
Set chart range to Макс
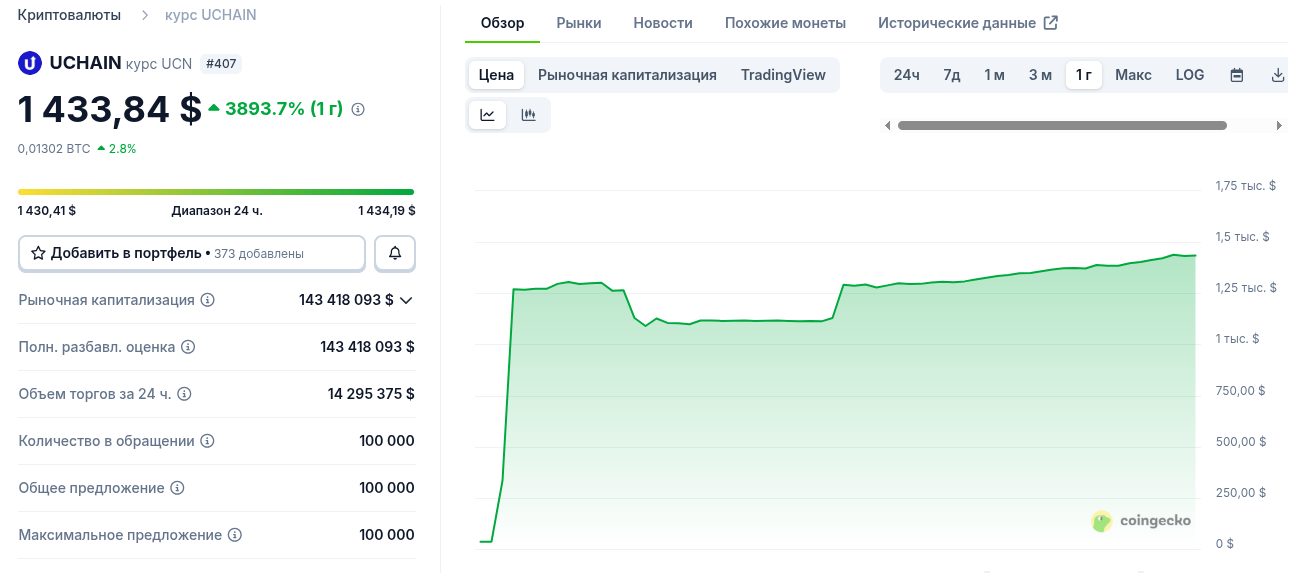click(1133, 75)
